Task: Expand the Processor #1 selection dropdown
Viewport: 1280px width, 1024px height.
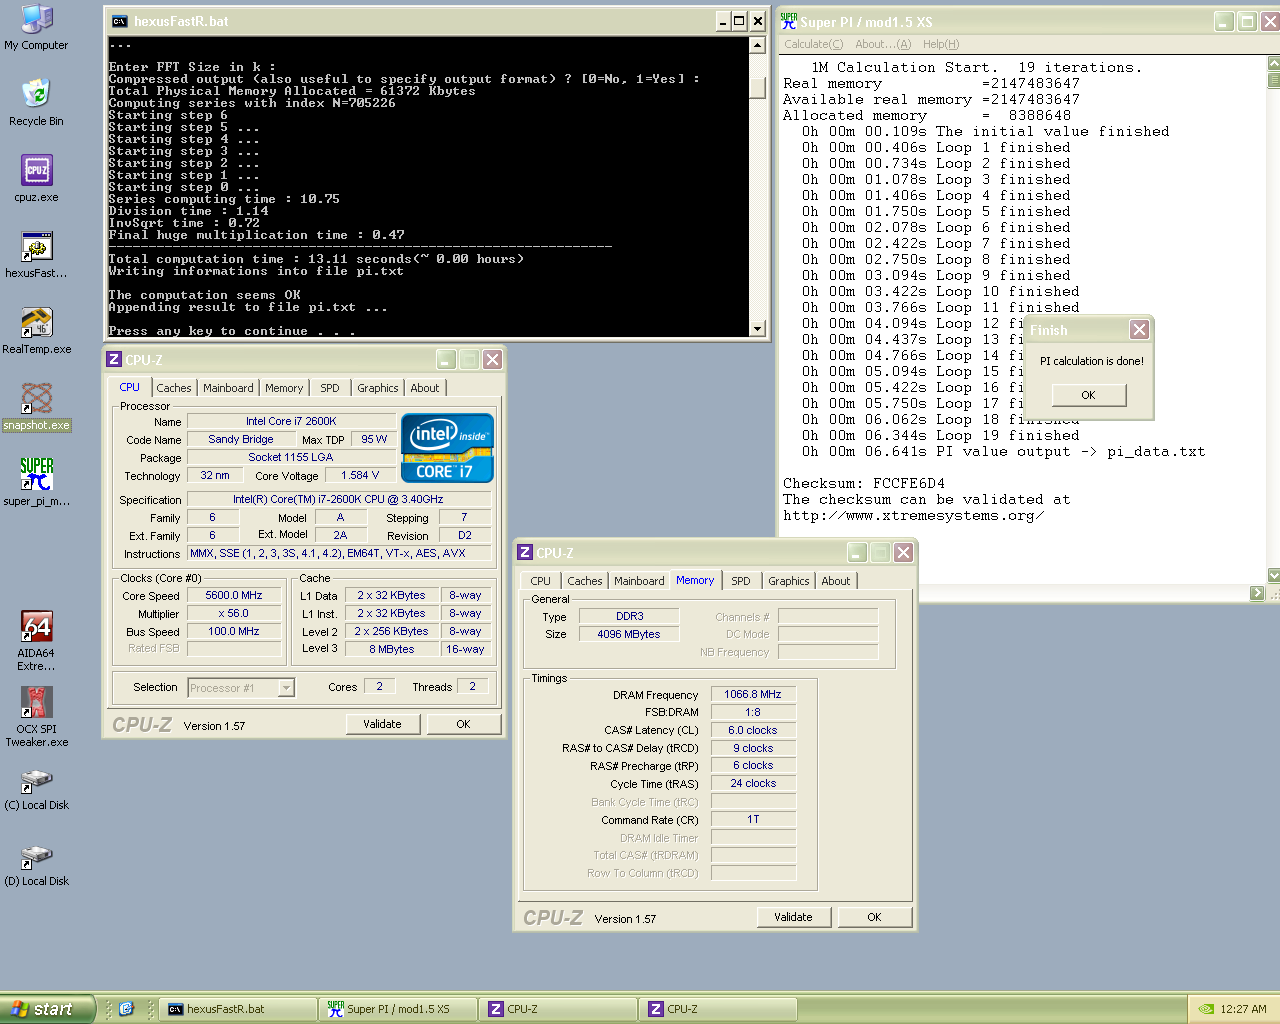Action: (x=286, y=688)
